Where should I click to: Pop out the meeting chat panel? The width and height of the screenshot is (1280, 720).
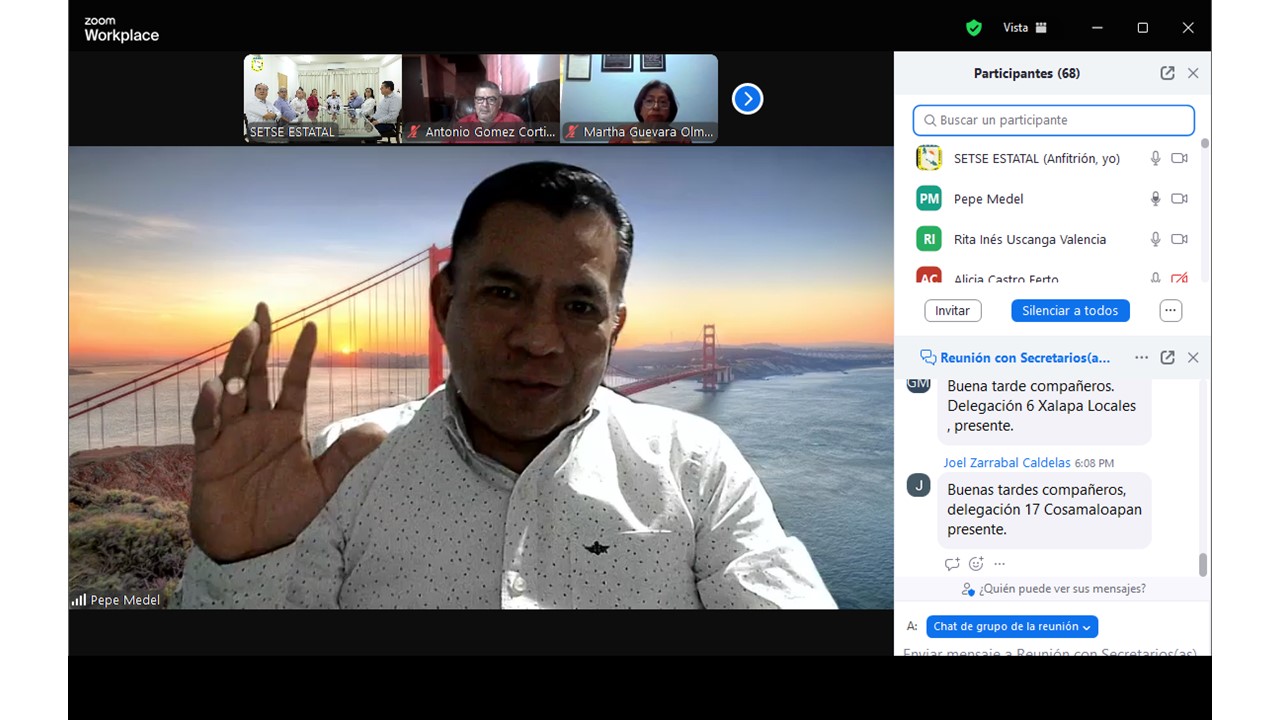(x=1167, y=357)
